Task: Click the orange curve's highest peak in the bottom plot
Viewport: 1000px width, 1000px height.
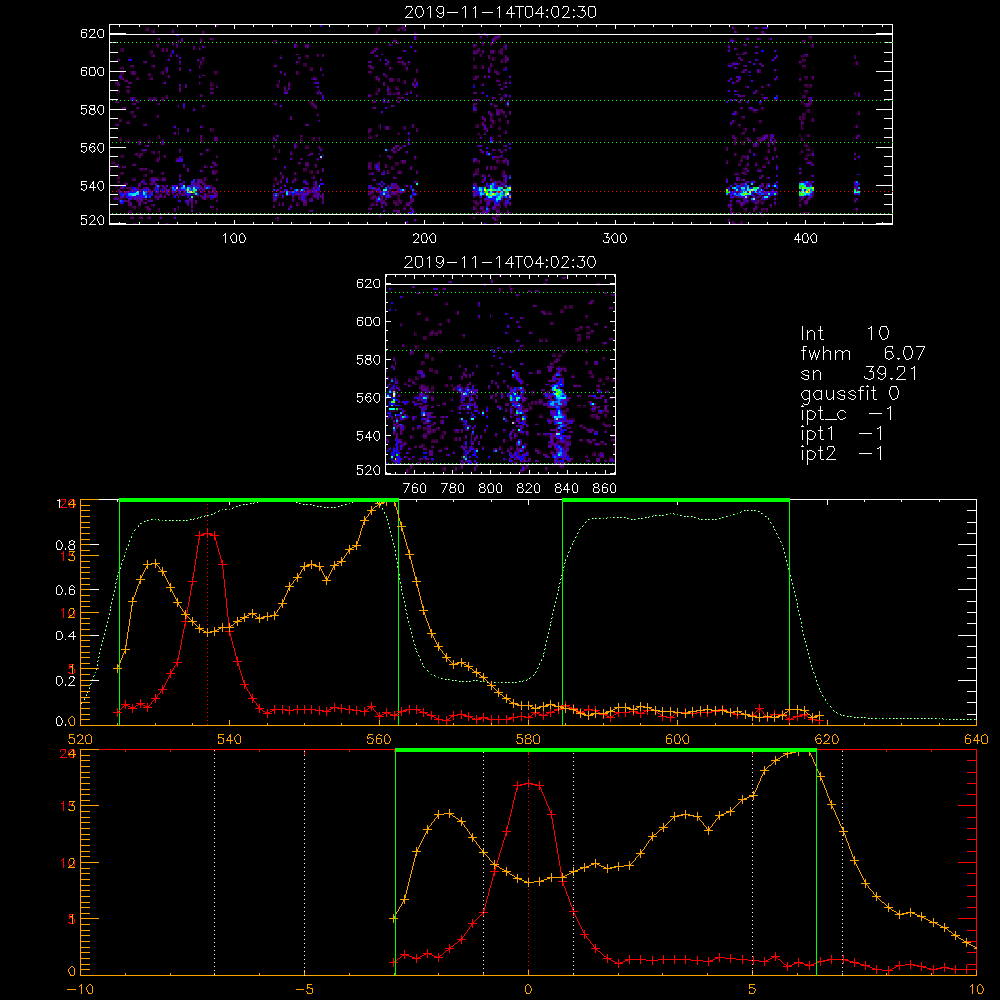Action: (x=804, y=753)
